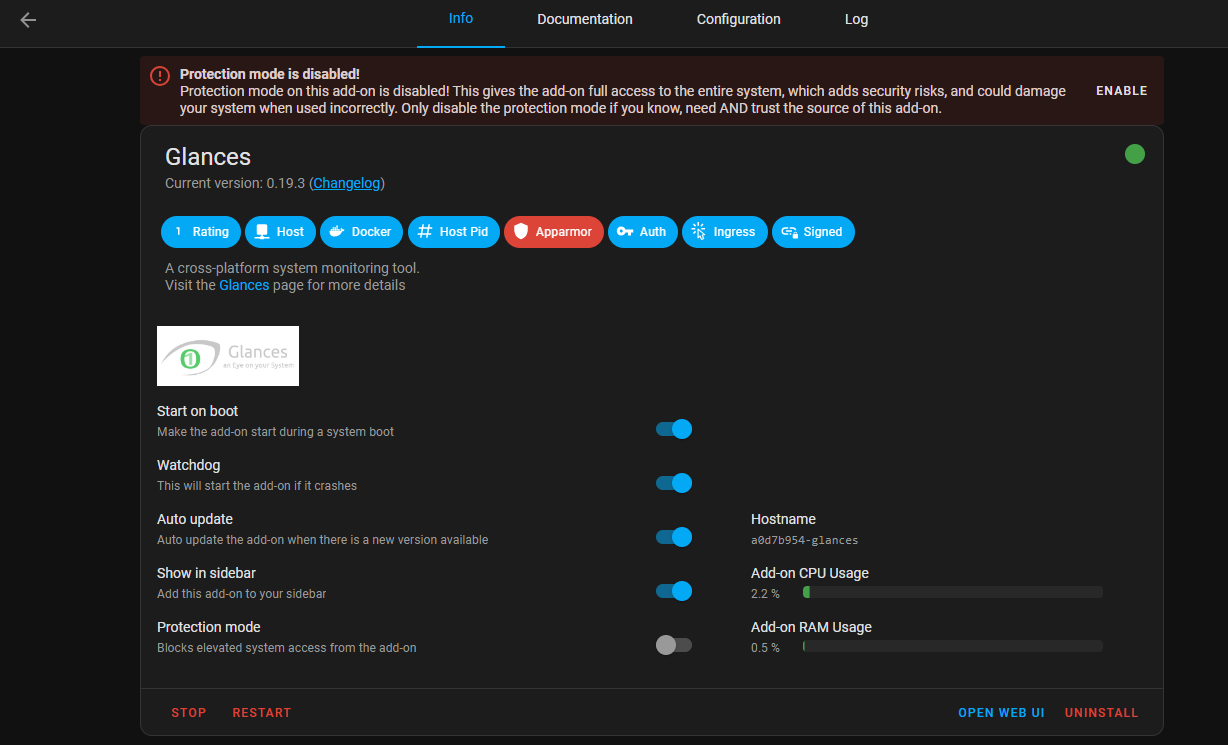The image size is (1228, 745).
Task: Open the Log tab
Action: 856,19
